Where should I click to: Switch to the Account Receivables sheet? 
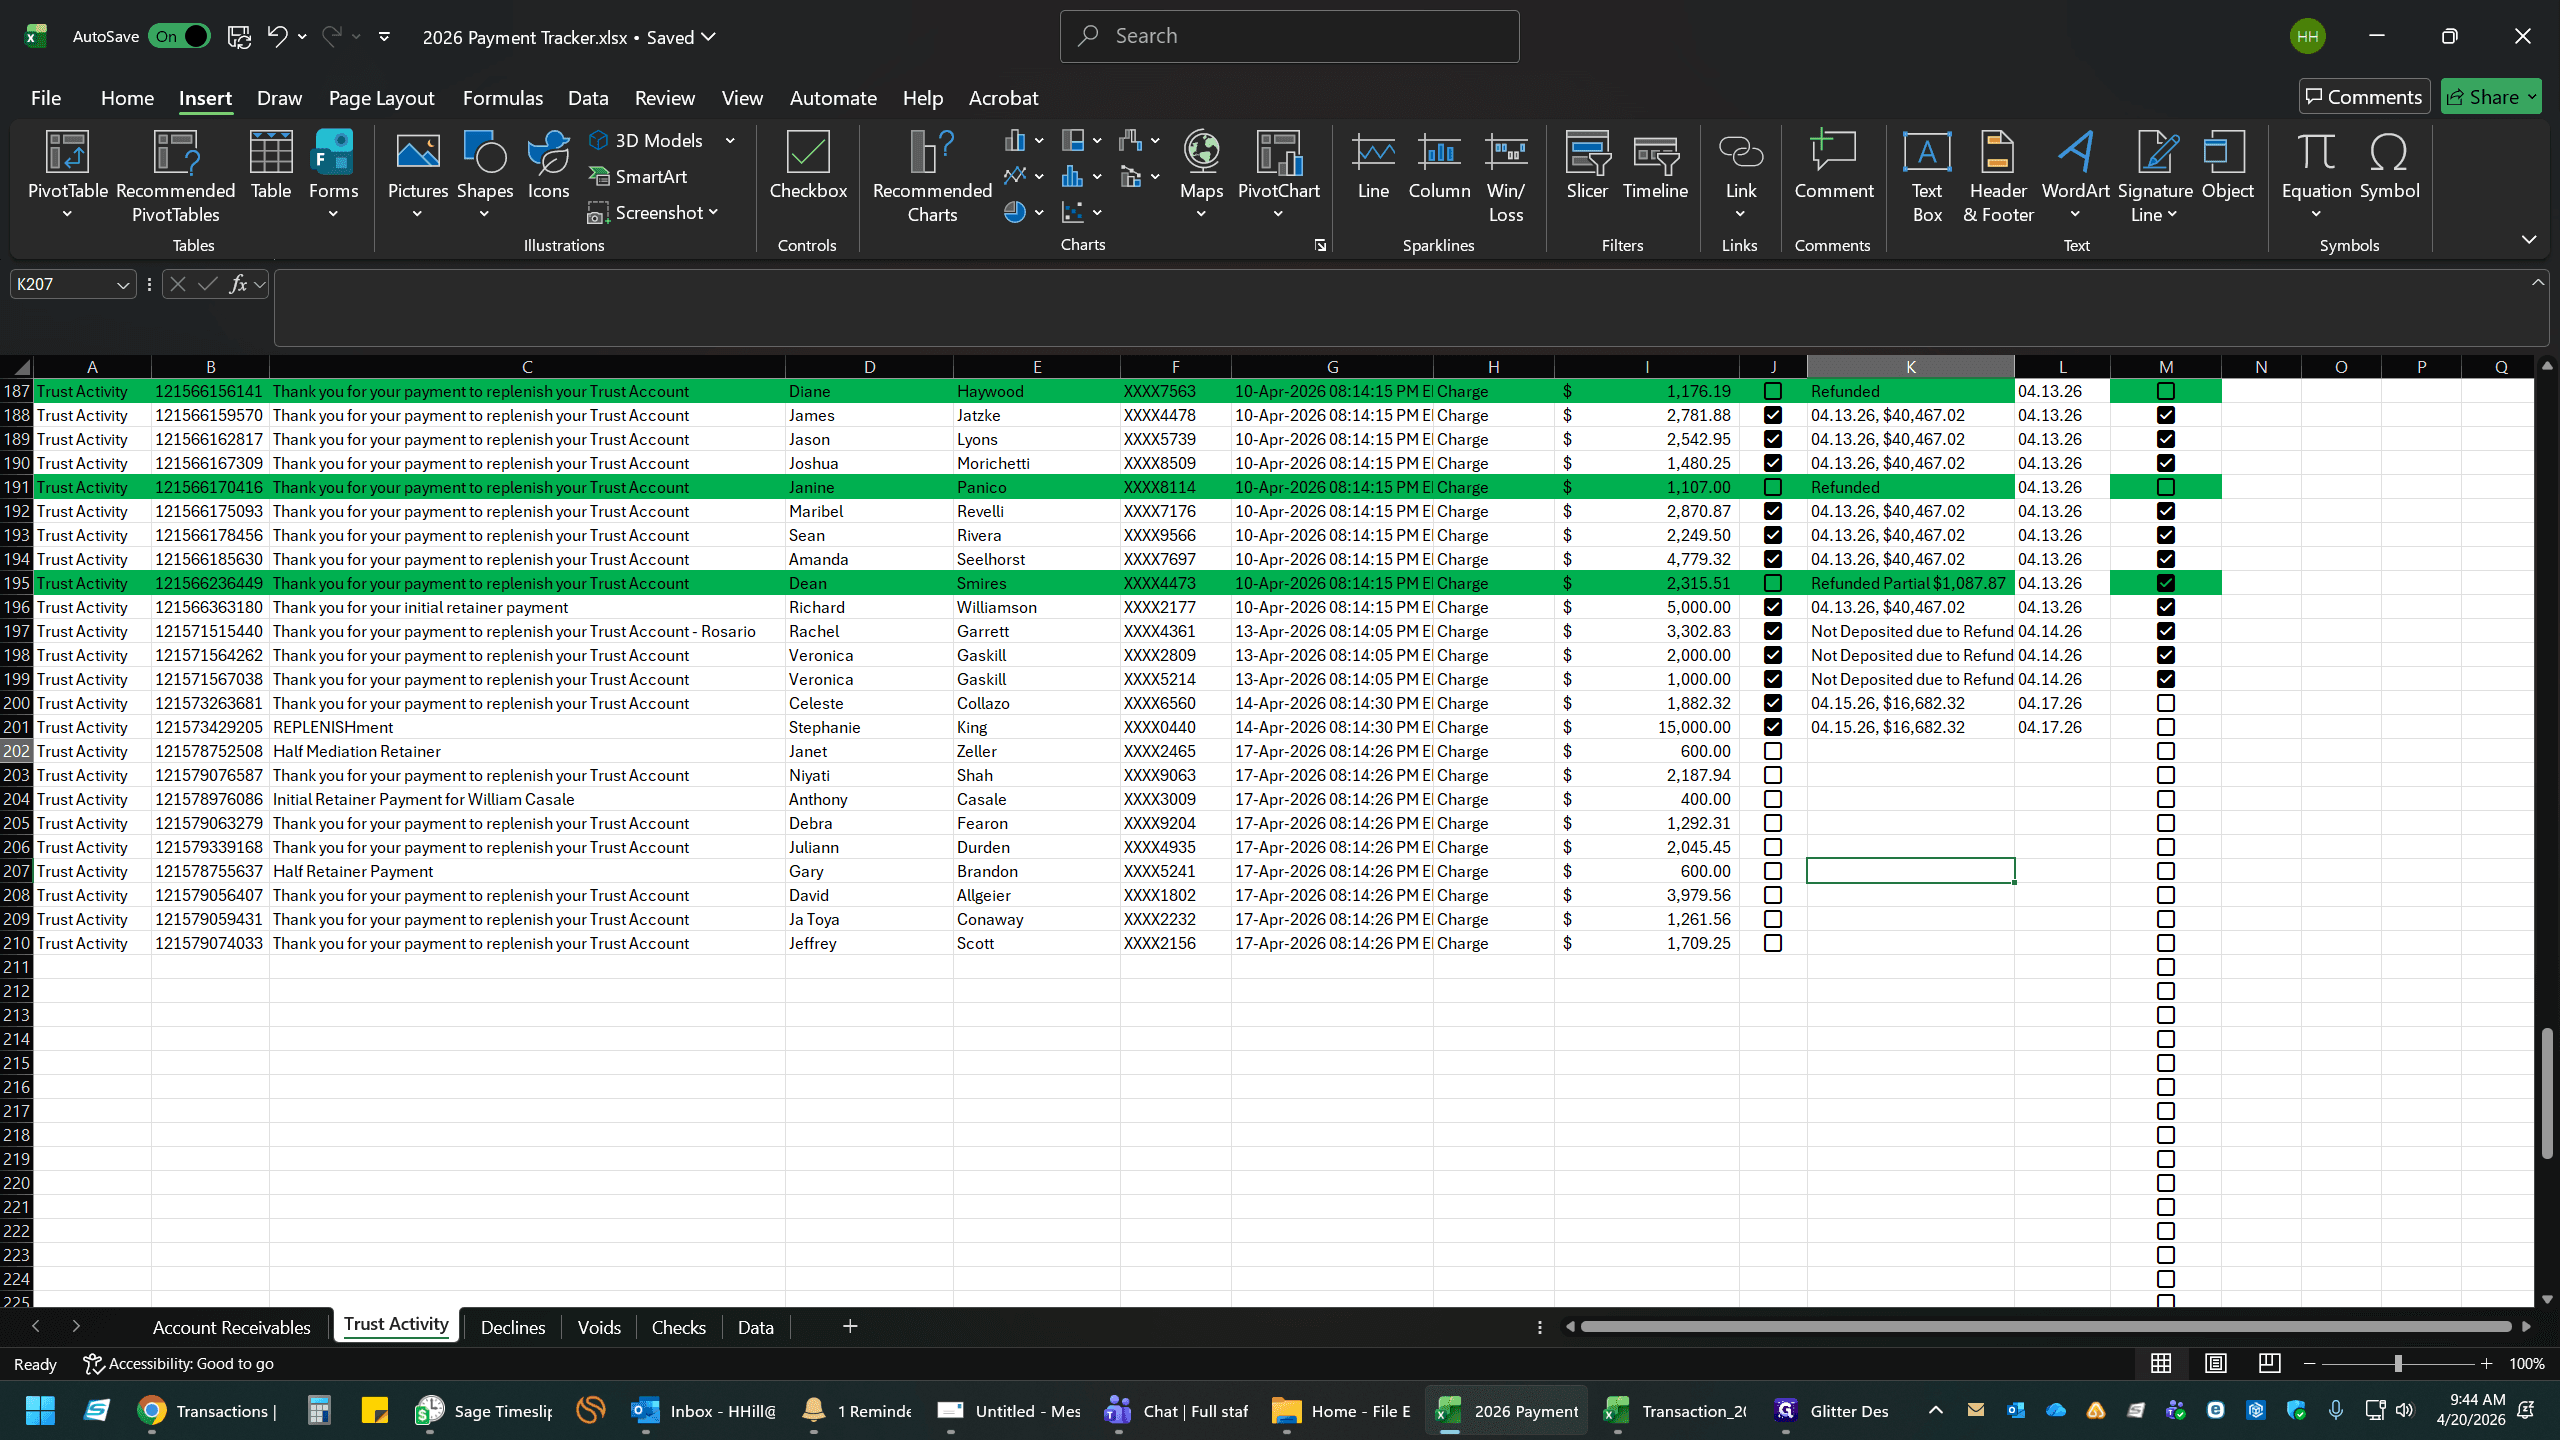tap(232, 1327)
